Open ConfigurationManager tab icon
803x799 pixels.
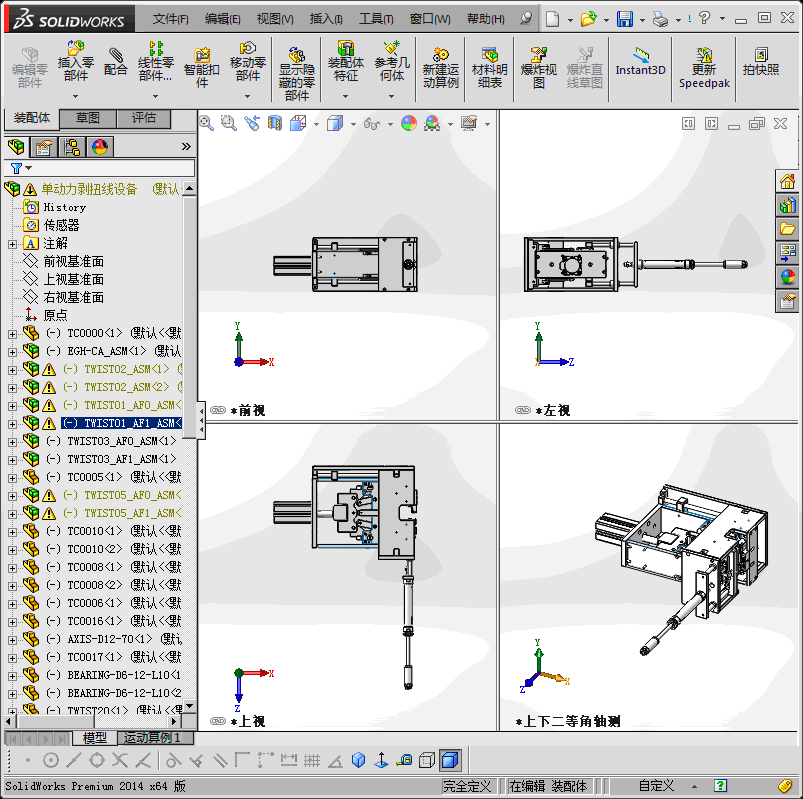(72, 147)
